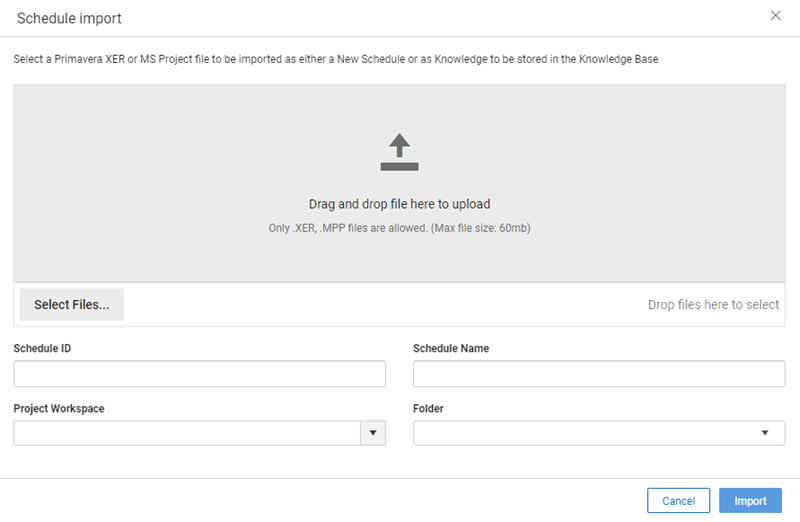
Task: Click inside the Project Workspace combo field
Action: 187,433
